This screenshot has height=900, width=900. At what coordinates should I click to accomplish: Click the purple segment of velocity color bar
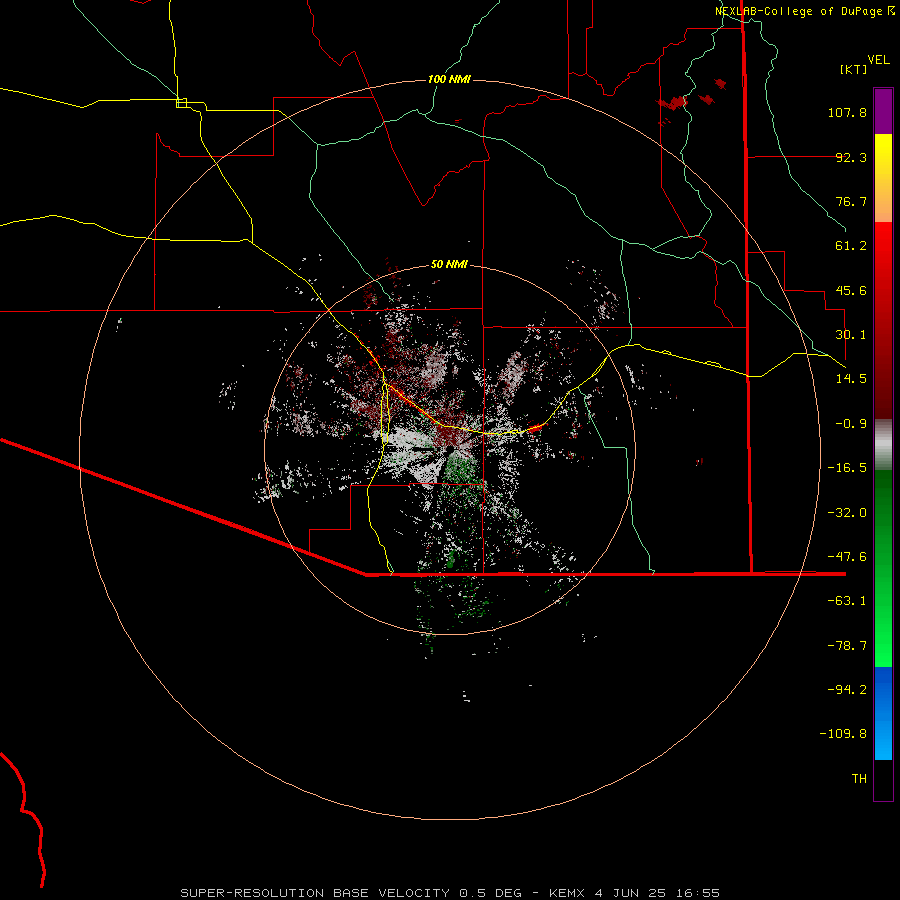coord(883,111)
